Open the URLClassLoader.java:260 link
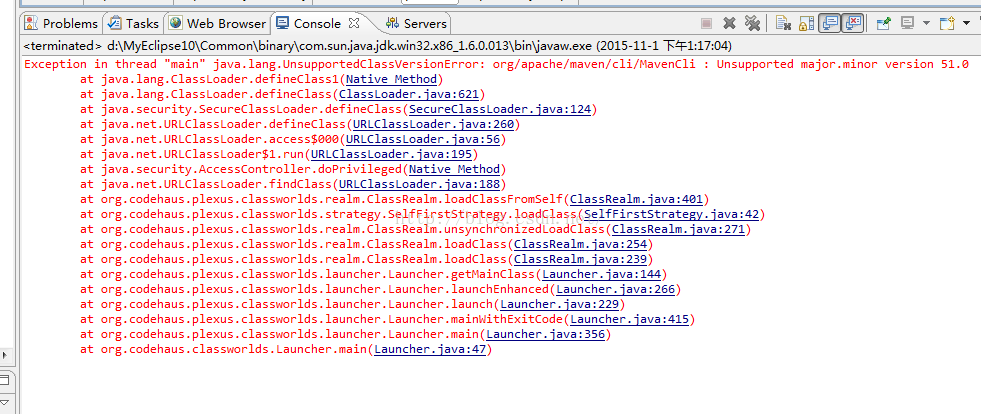 [x=433, y=124]
